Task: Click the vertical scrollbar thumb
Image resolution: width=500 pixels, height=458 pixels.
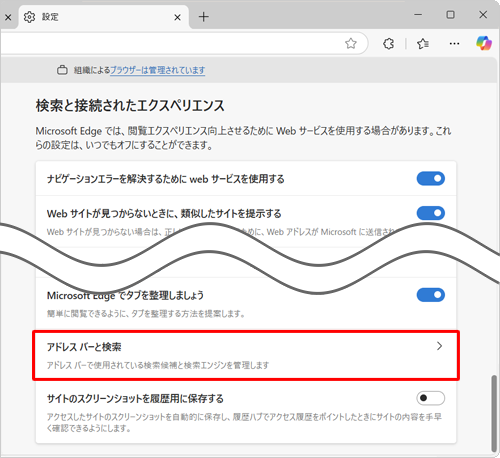Action: tap(494, 413)
